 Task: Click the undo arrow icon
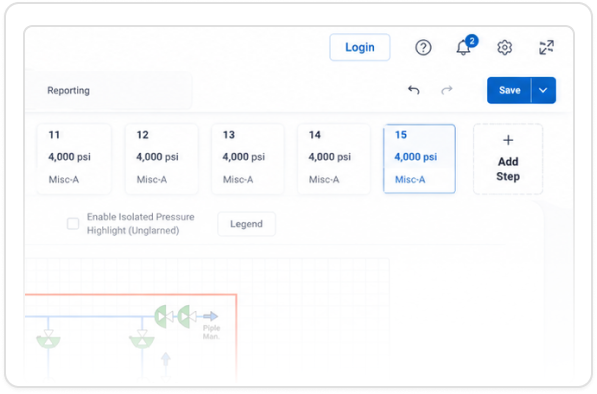coord(413,90)
